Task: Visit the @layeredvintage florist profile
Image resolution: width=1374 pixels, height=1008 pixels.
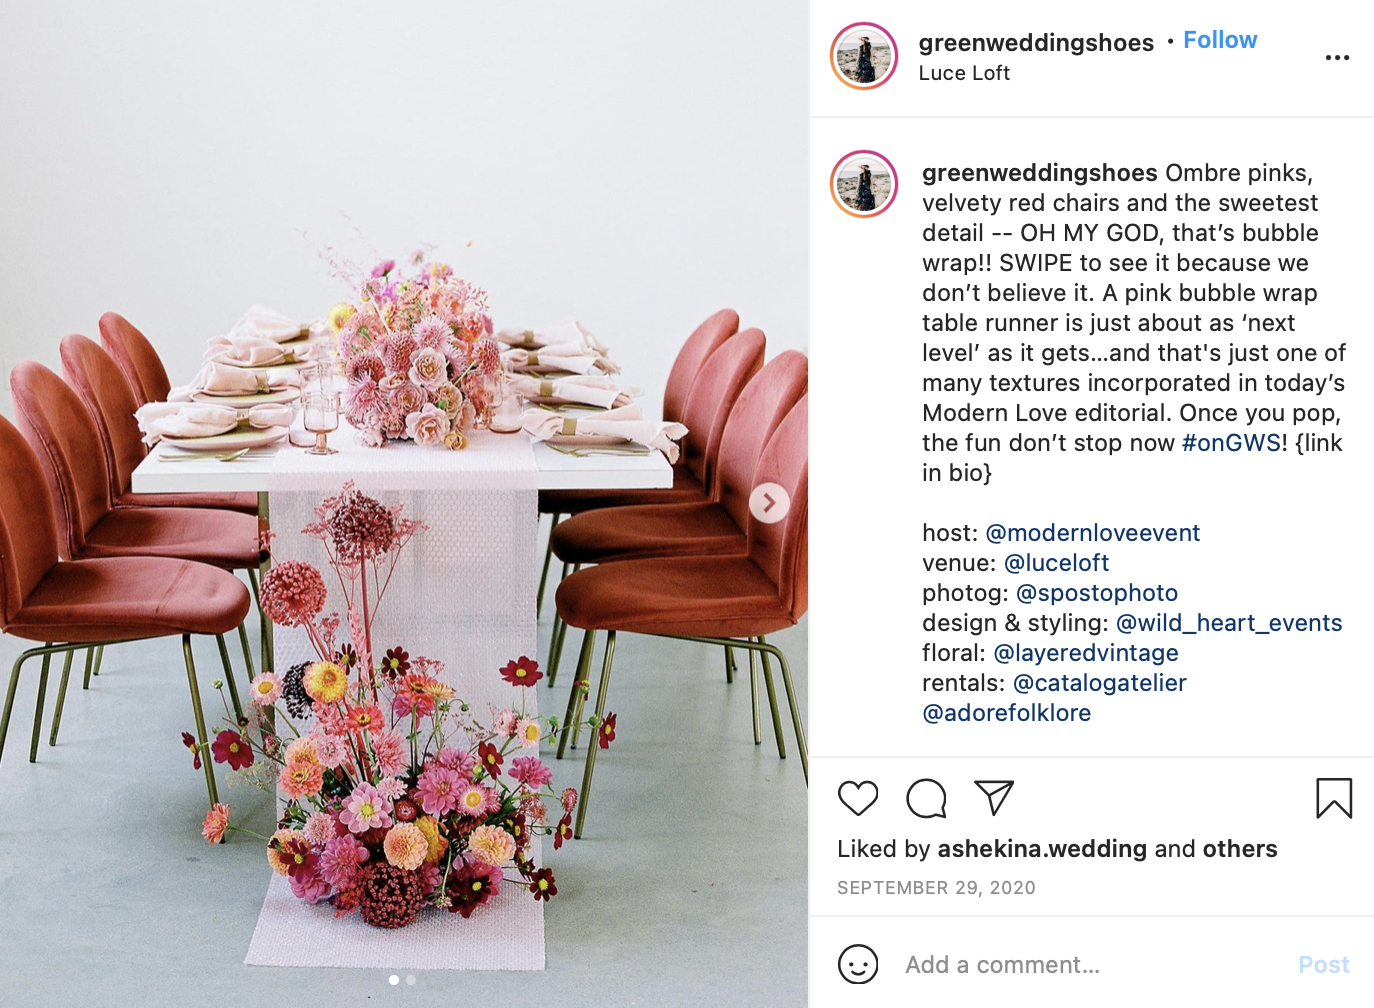Action: click(x=1086, y=653)
